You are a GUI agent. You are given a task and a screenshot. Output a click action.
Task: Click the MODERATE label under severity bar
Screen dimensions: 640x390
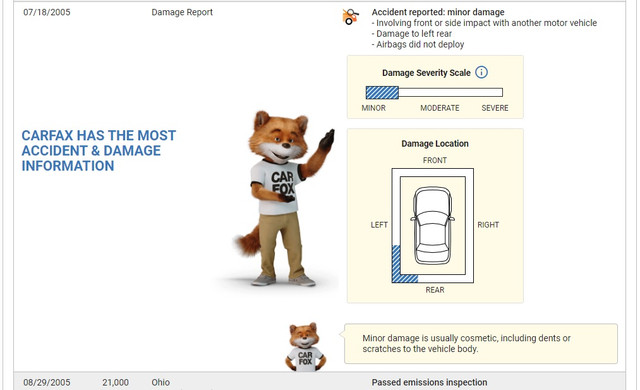click(x=440, y=108)
